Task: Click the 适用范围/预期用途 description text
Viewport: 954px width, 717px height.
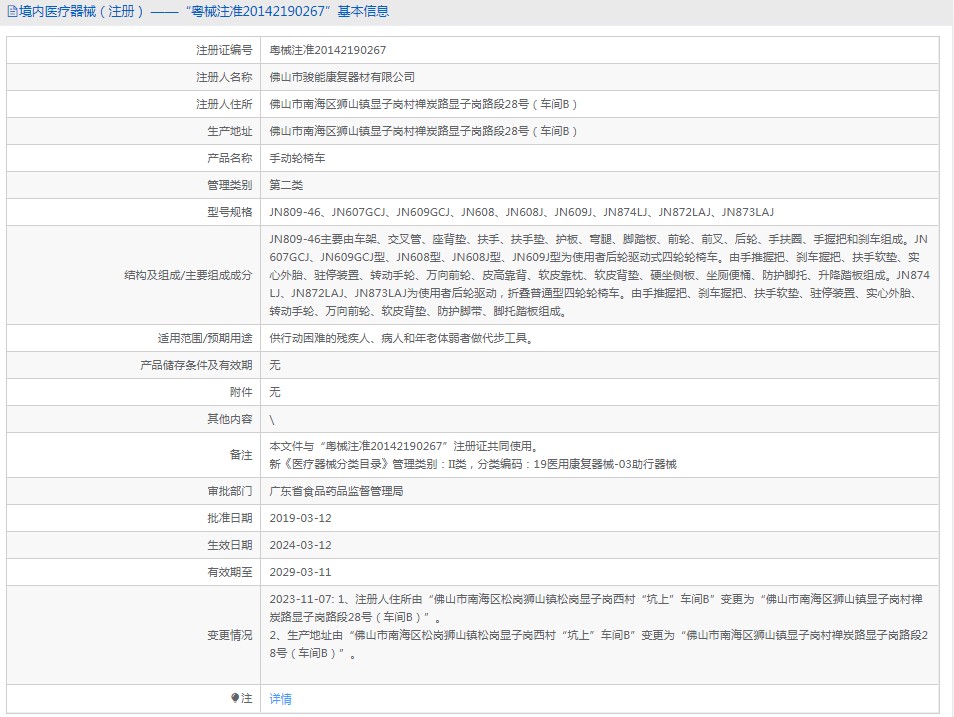Action: tap(402, 338)
